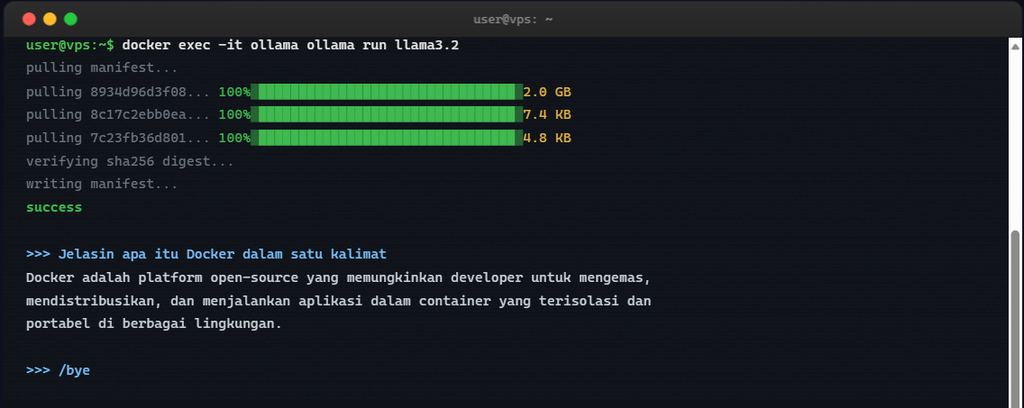Click the '100%' label on the 2.0 GB row

click(234, 91)
